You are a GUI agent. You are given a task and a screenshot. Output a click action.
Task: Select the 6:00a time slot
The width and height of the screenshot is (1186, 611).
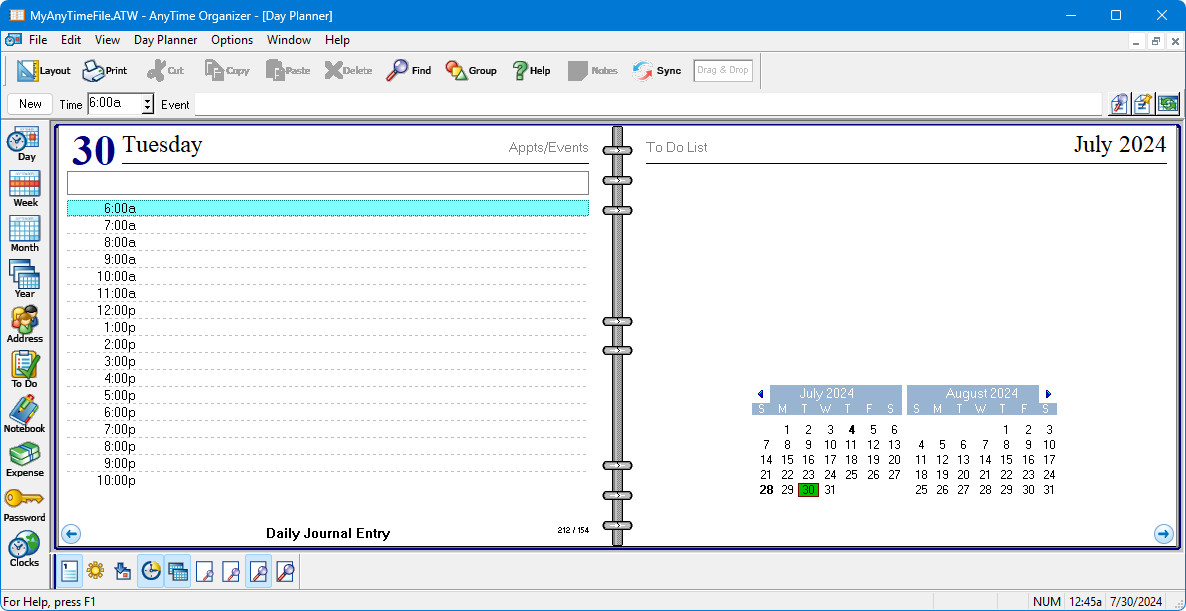click(328, 208)
